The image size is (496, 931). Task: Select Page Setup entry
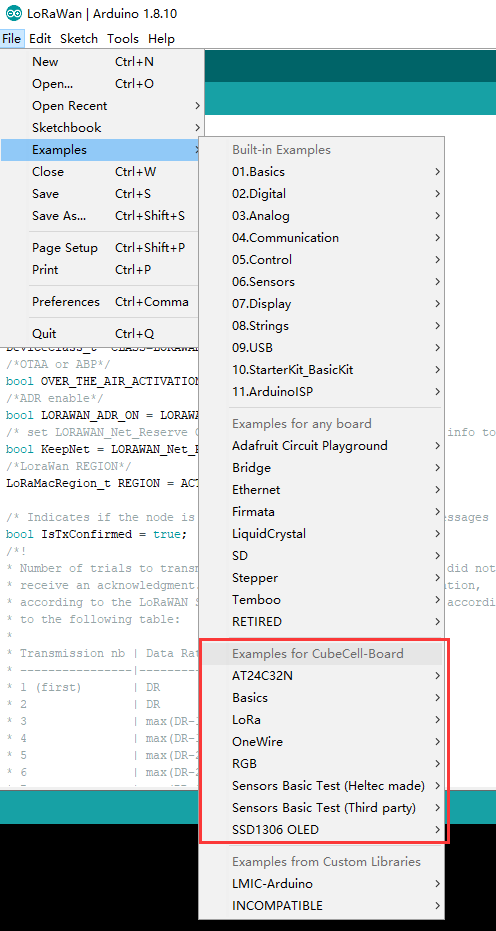click(102, 248)
